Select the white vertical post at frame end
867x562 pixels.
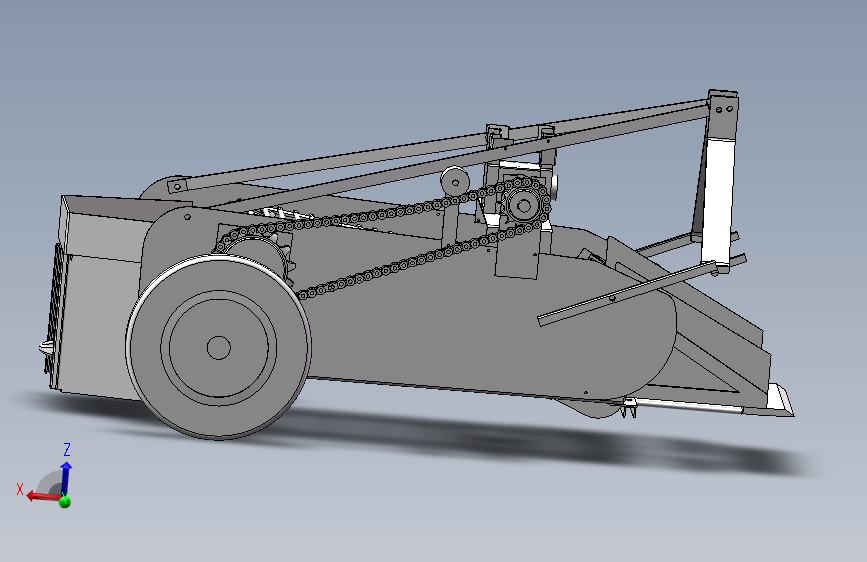[717, 202]
